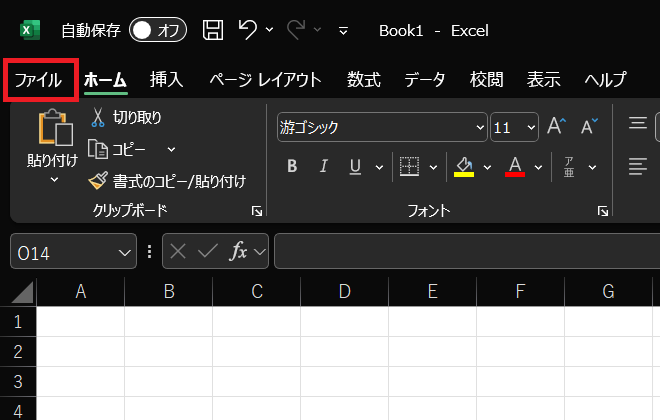Expand the Name Box dropdown arrow
660x420 pixels.
tap(125, 252)
